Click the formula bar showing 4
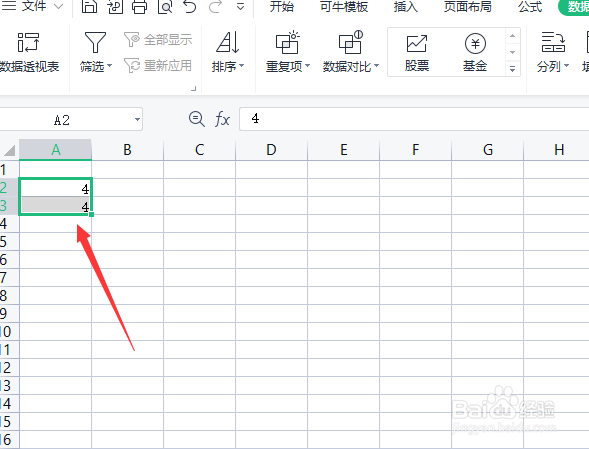Screen dimensions: 589x449 click(413, 119)
